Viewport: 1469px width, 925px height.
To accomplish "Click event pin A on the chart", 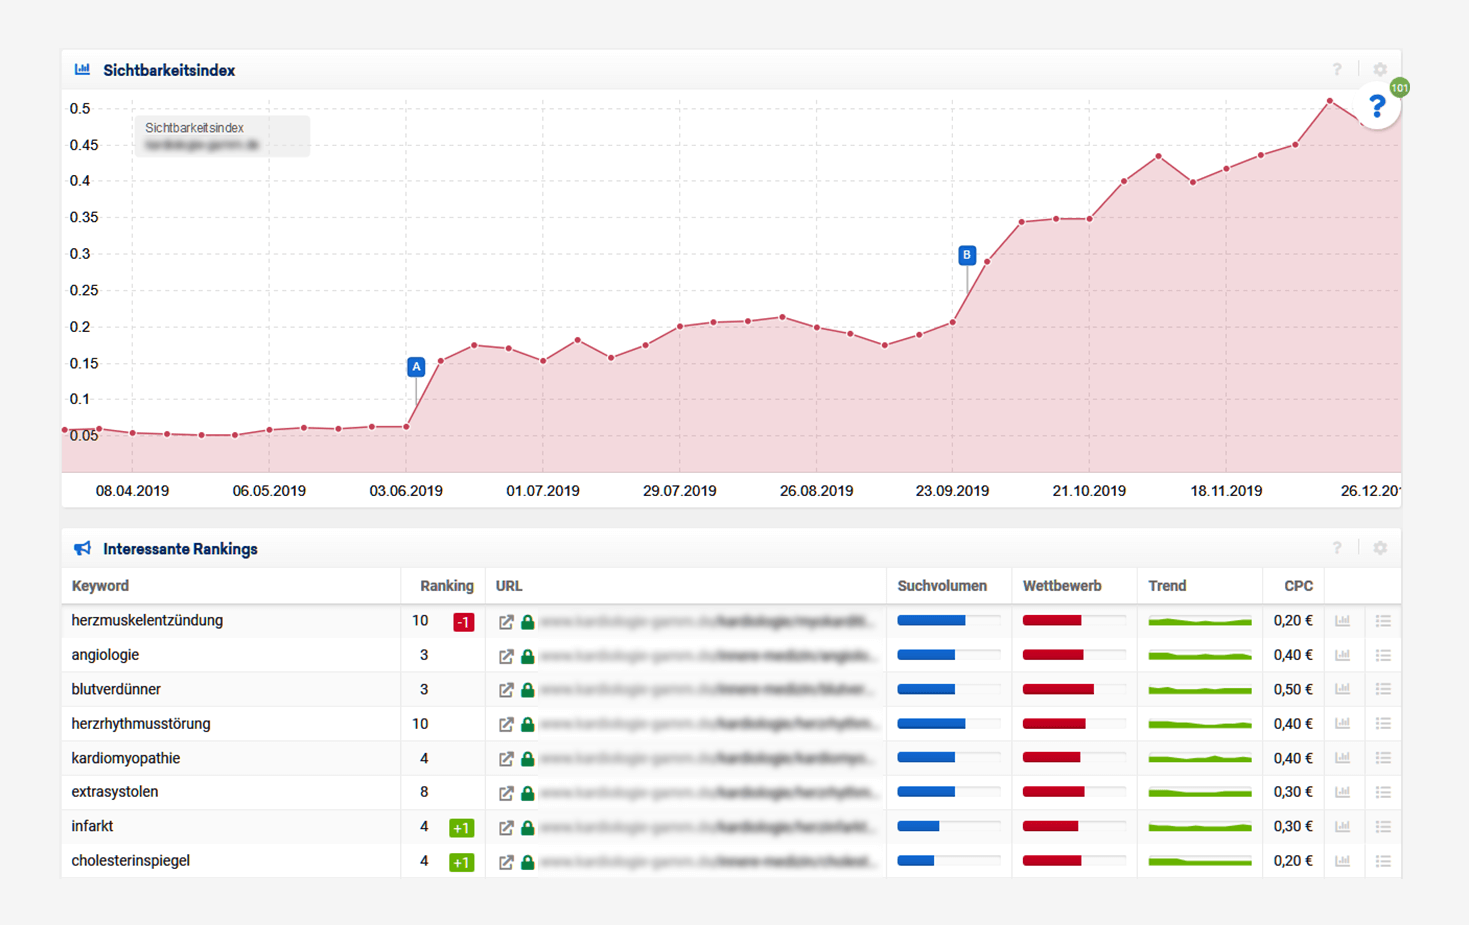I will (x=416, y=367).
